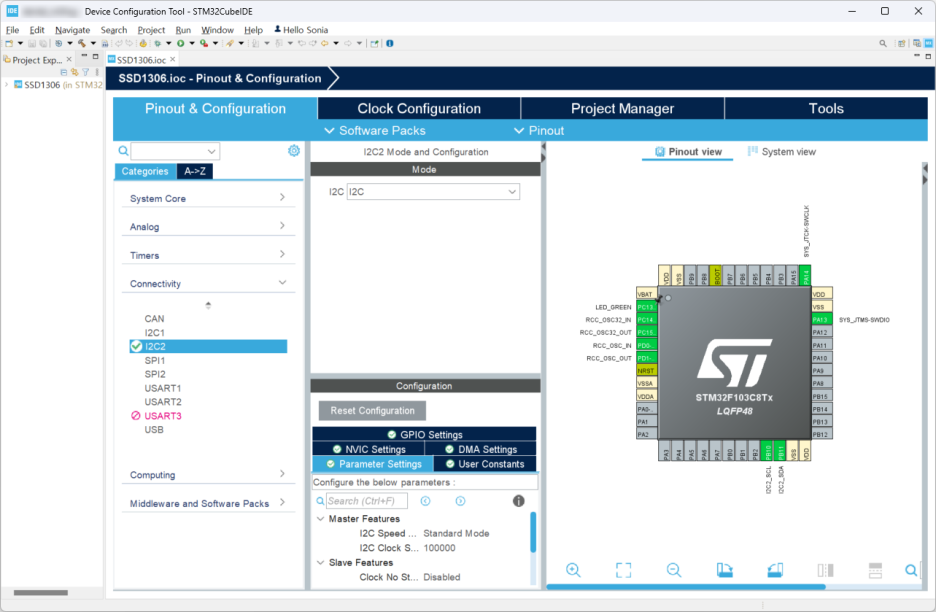This screenshot has height=612, width=936.
Task: Select the A->Z sorting tab
Action: (x=195, y=171)
